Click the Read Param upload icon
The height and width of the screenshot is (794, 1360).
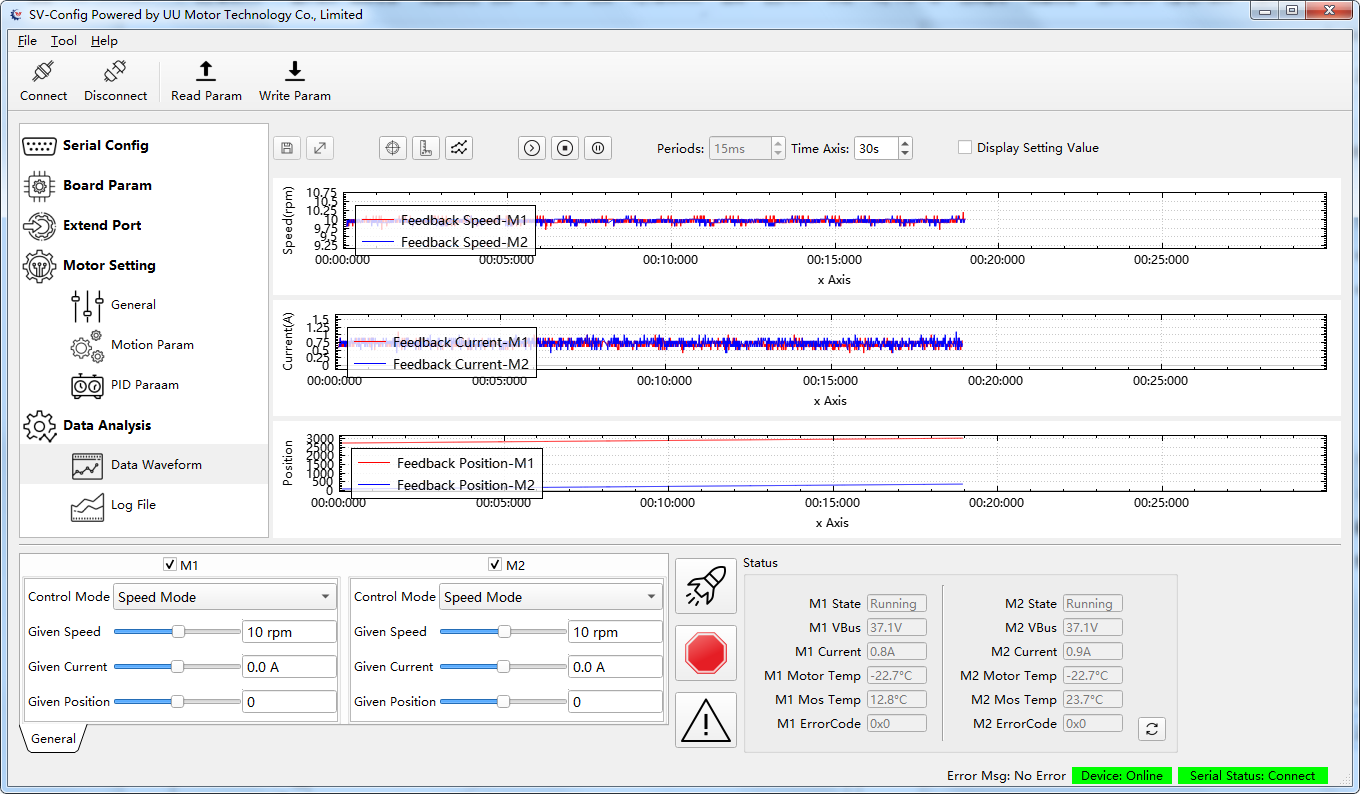click(206, 71)
